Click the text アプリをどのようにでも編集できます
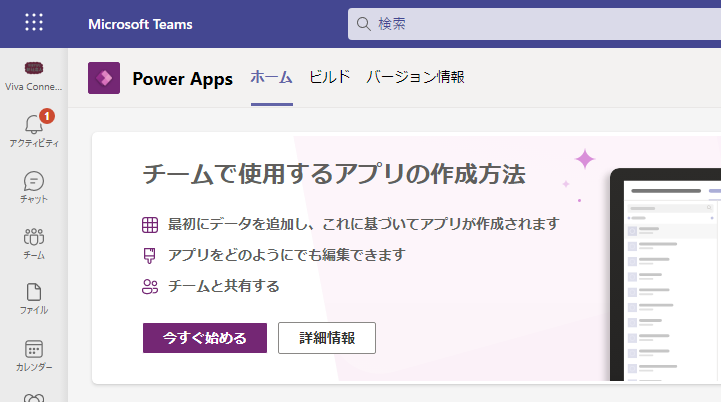This screenshot has width=721, height=402. coord(286,255)
